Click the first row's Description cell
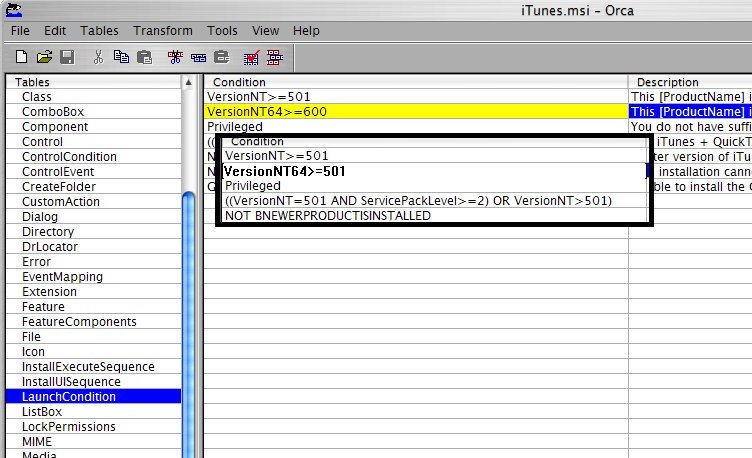 [x=691, y=96]
